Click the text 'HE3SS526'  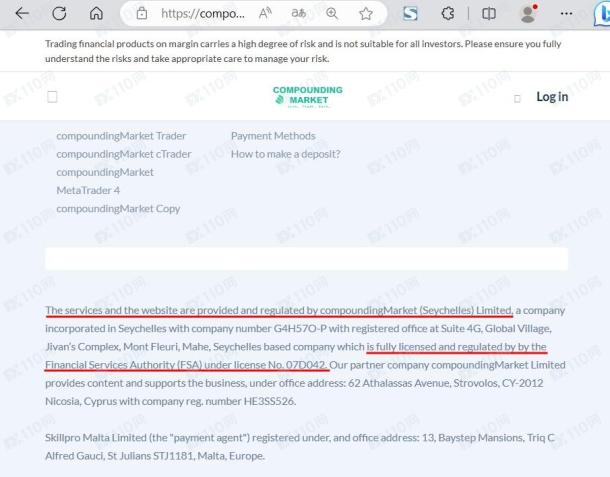point(269,401)
